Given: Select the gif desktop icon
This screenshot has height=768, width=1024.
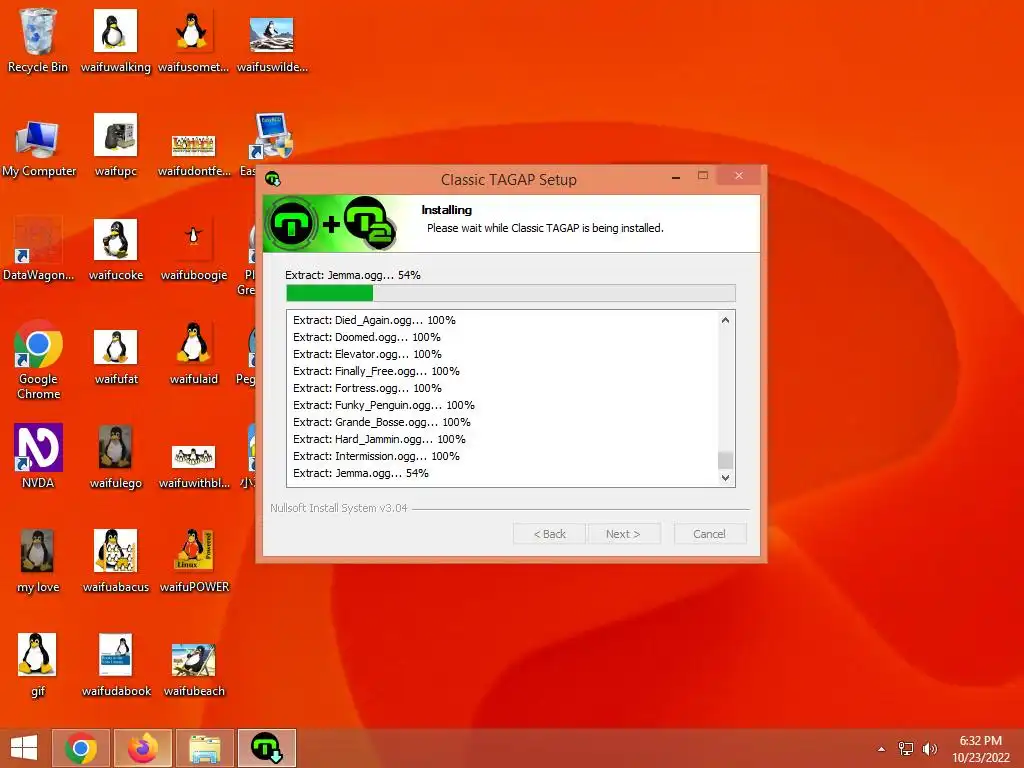Looking at the screenshot, I should (38, 664).
